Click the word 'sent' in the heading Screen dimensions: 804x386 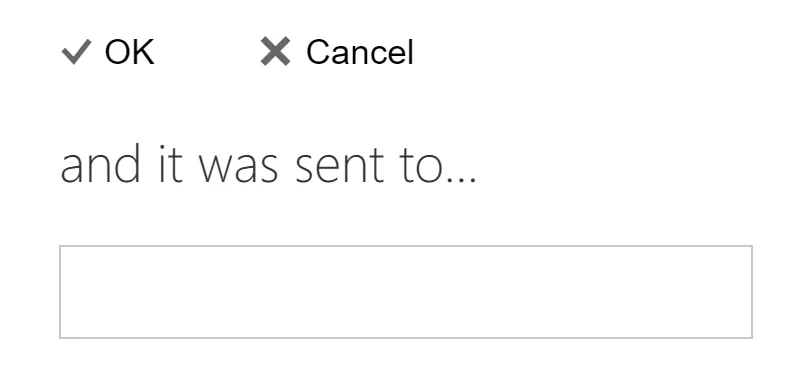[x=339, y=167]
